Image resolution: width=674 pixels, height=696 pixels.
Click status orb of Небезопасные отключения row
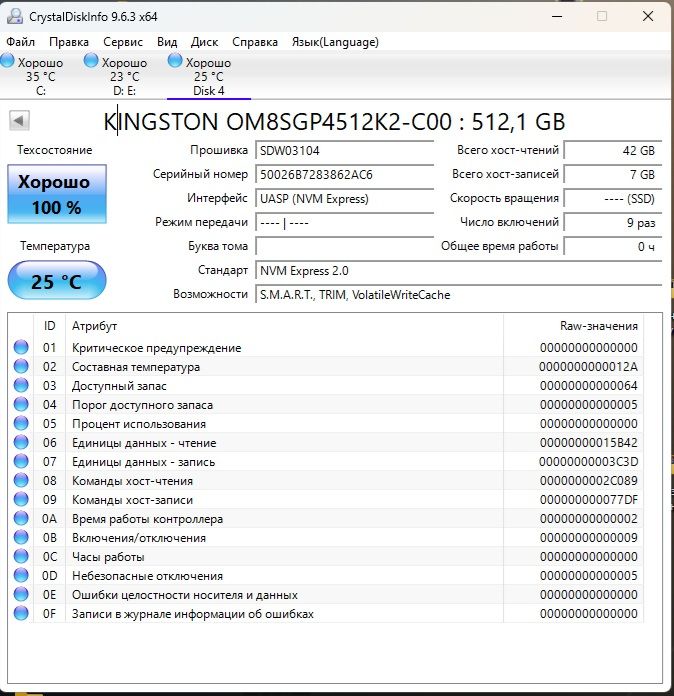click(21, 575)
